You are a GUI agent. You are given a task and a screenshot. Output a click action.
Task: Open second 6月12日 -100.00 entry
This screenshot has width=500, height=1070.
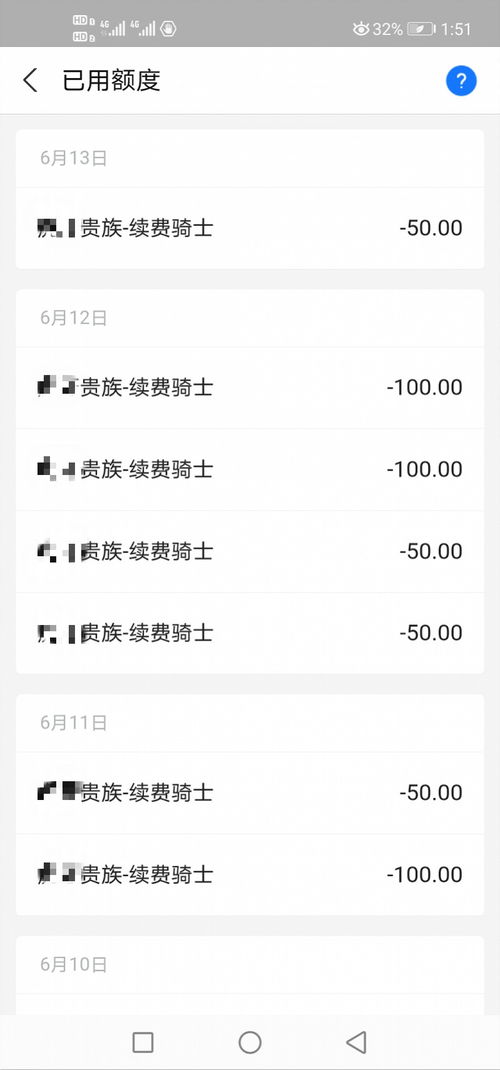250,469
